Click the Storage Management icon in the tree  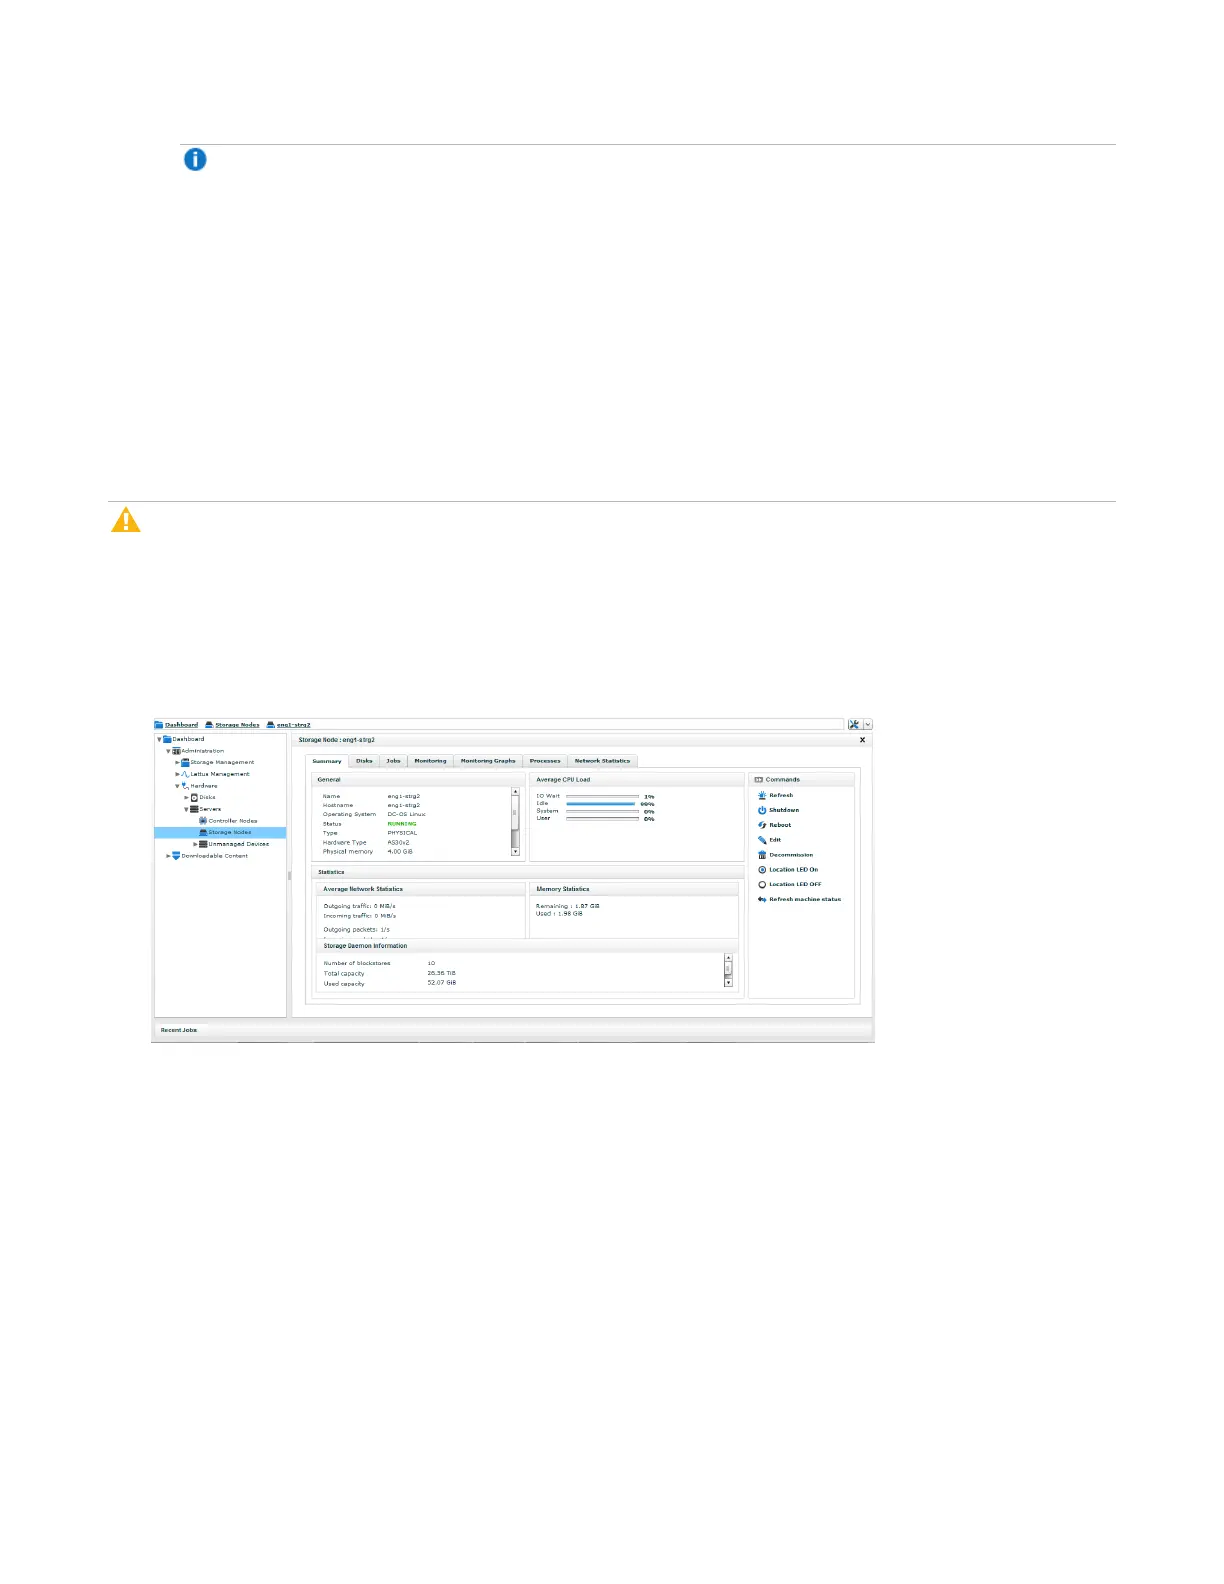pos(186,763)
